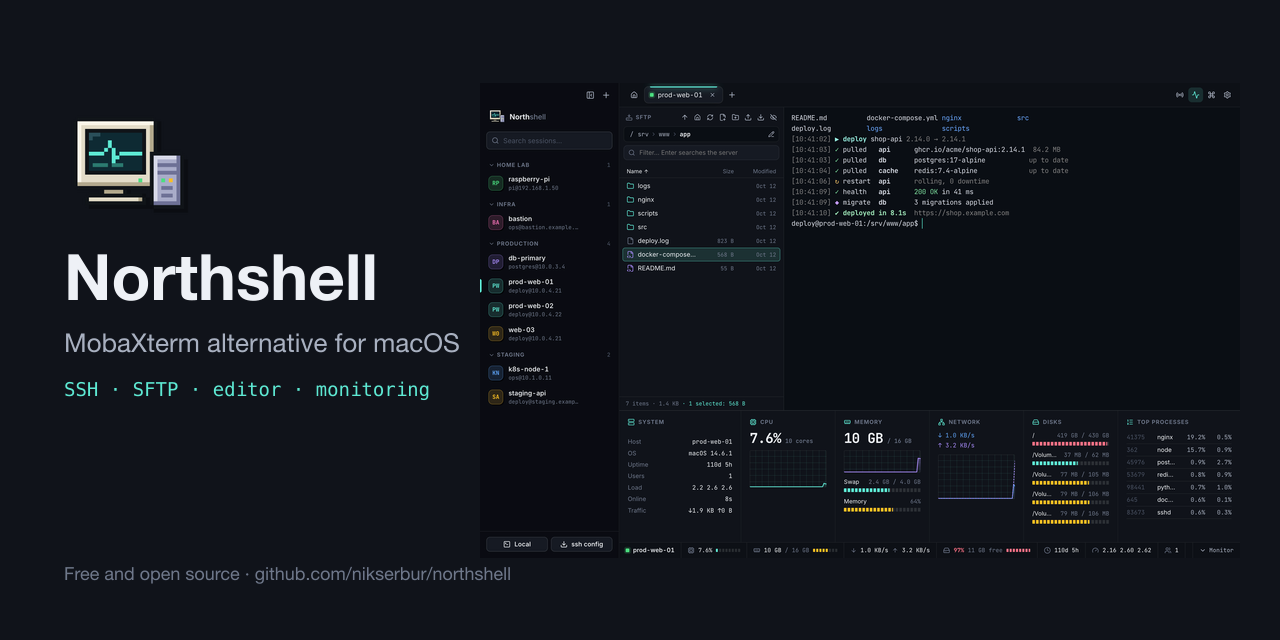Select the deploy.log file
Viewport: 1280px width, 640px height.
tap(701, 241)
